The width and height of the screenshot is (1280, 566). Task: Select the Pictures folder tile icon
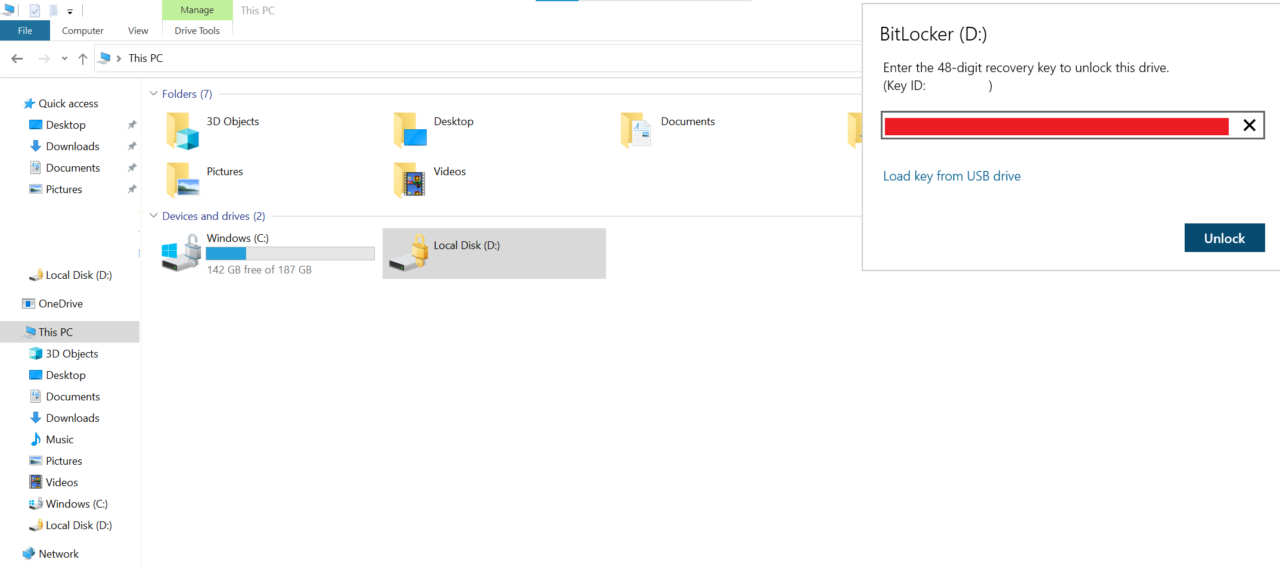[183, 180]
